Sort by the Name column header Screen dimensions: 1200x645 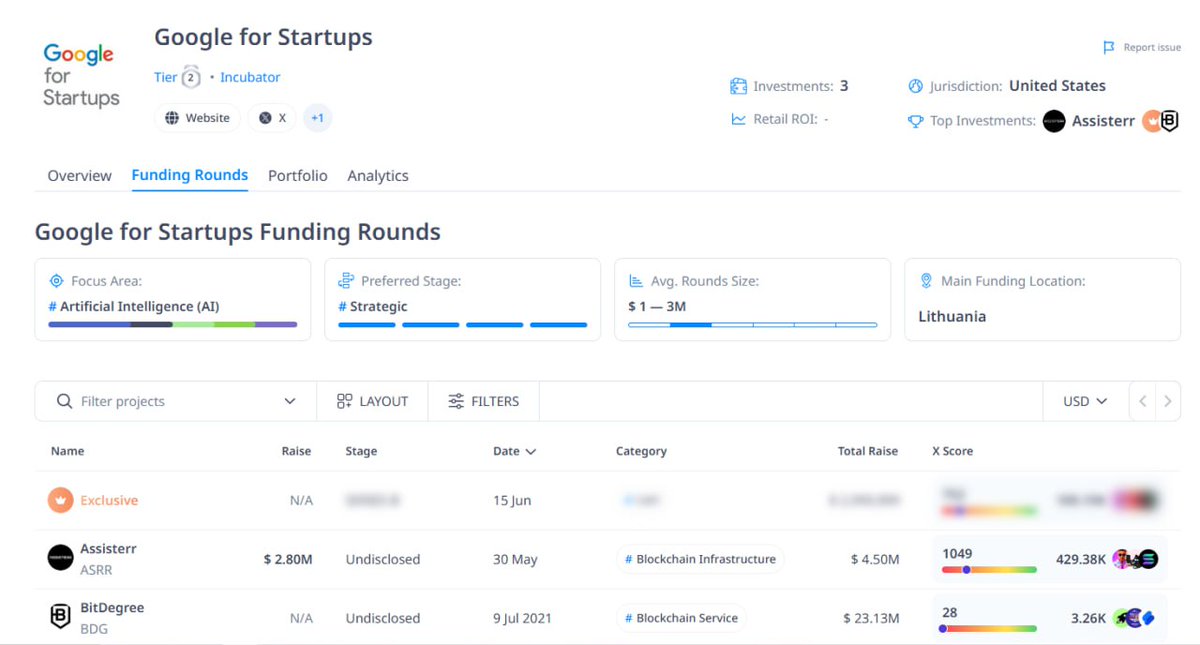coord(67,451)
